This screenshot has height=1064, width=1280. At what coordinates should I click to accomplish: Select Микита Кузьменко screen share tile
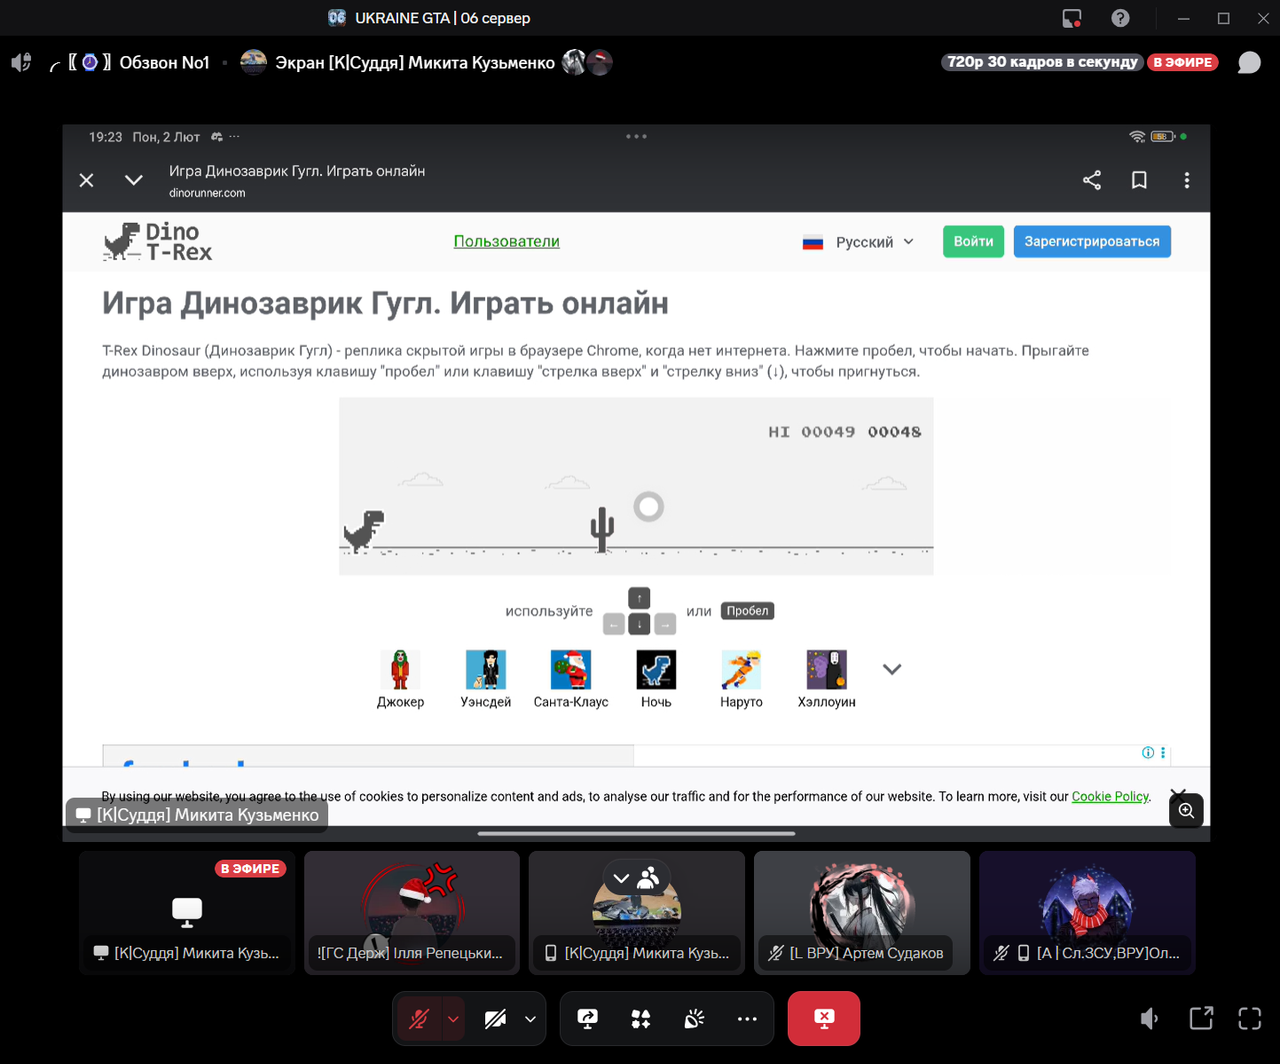187,913
